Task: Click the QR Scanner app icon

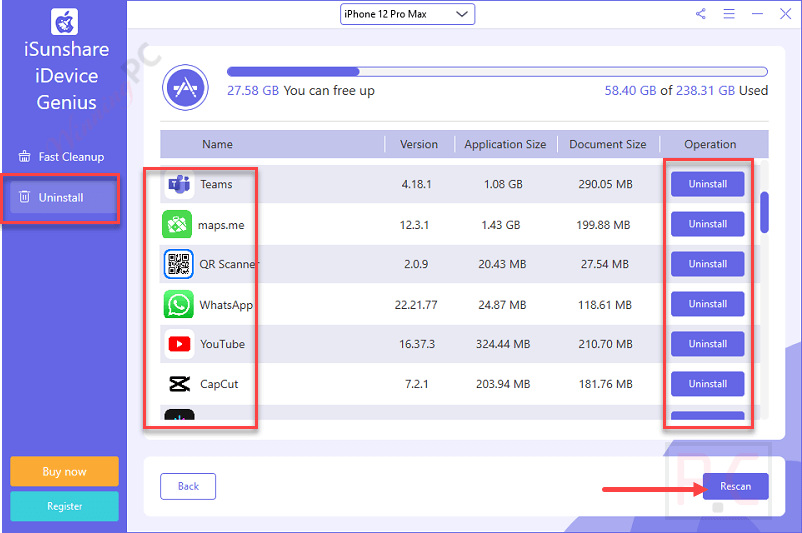Action: (x=179, y=264)
